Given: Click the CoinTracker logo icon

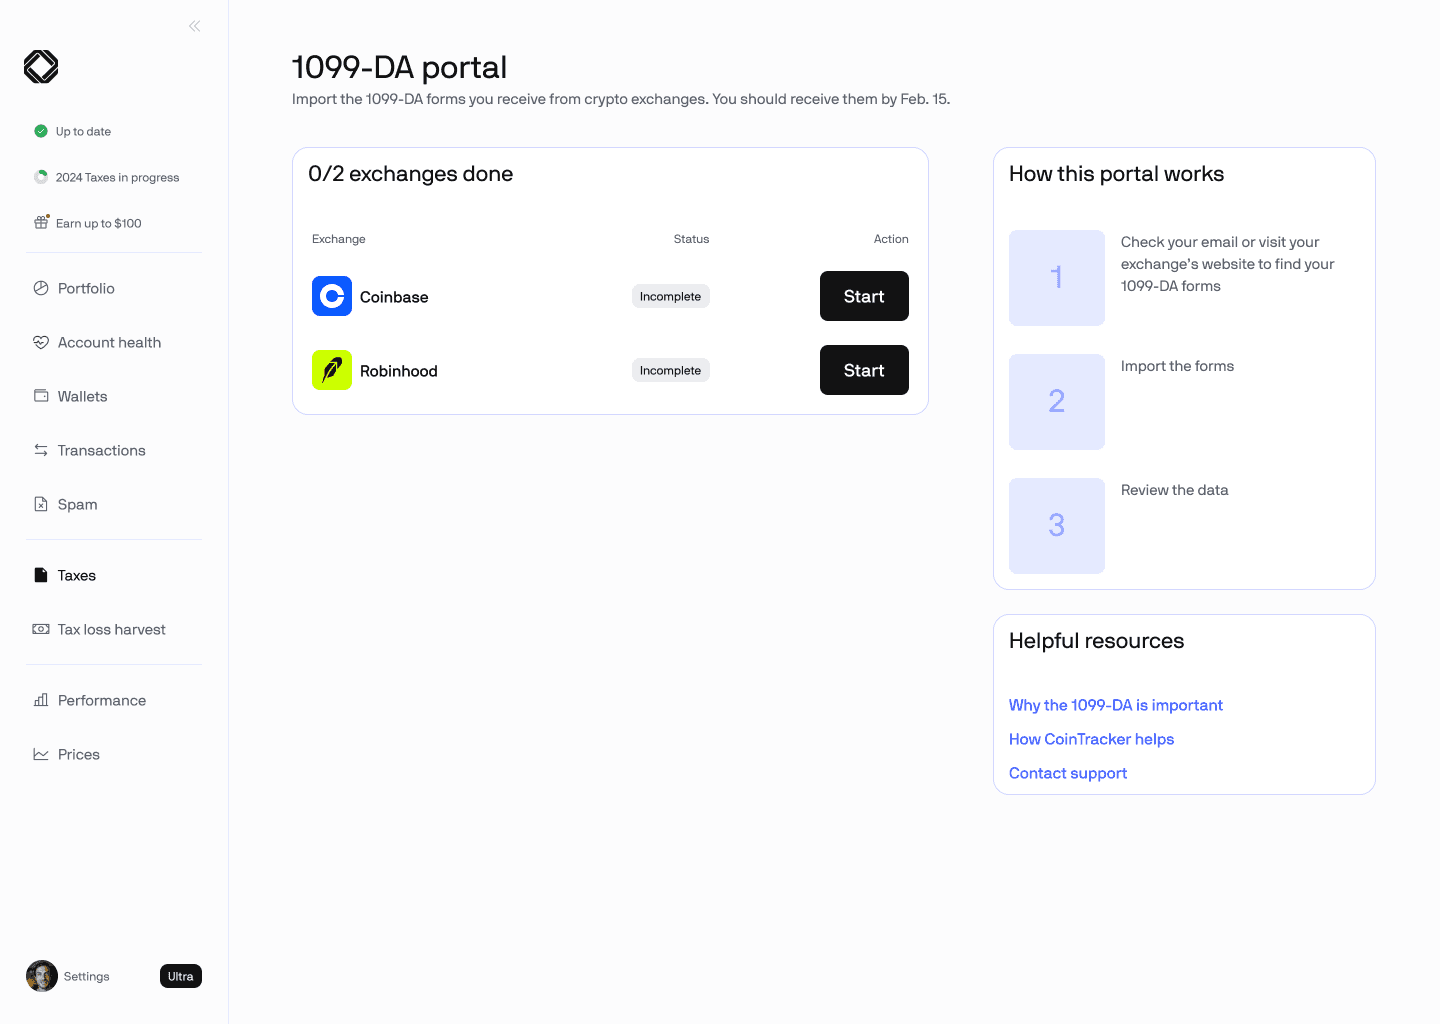Looking at the screenshot, I should [x=41, y=67].
